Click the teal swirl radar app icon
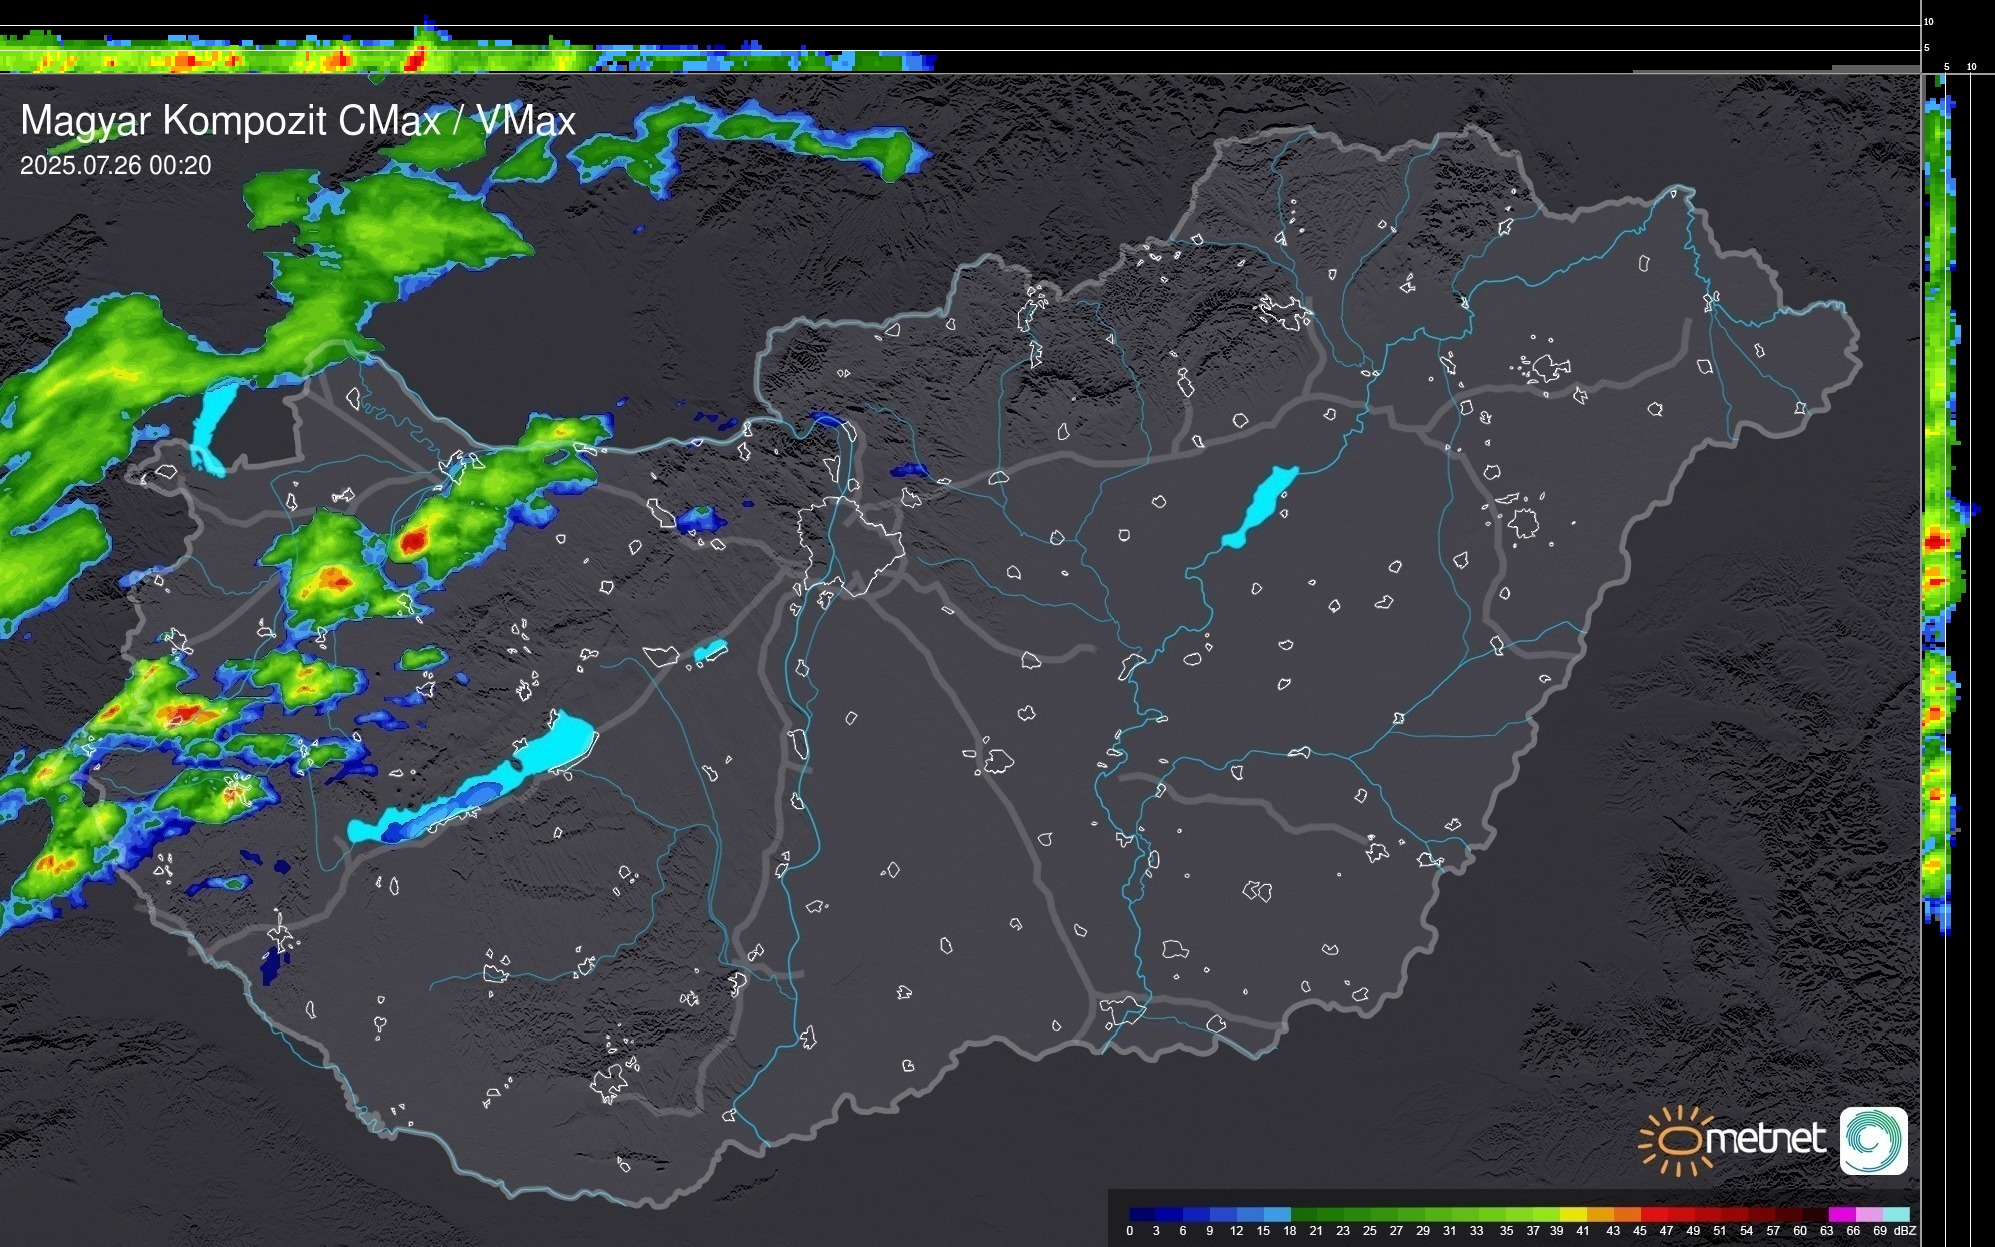 pos(1873,1140)
